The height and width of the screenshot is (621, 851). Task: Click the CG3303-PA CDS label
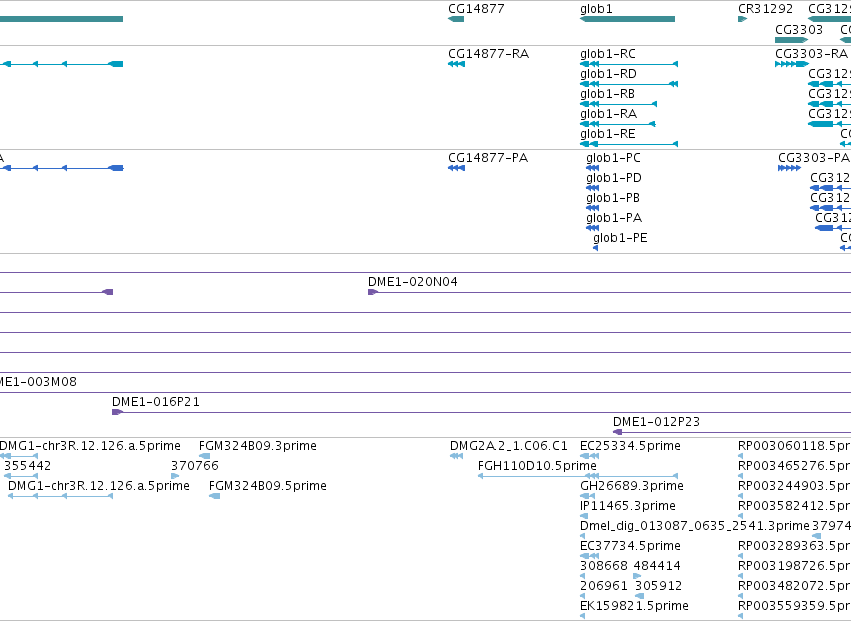[814, 158]
